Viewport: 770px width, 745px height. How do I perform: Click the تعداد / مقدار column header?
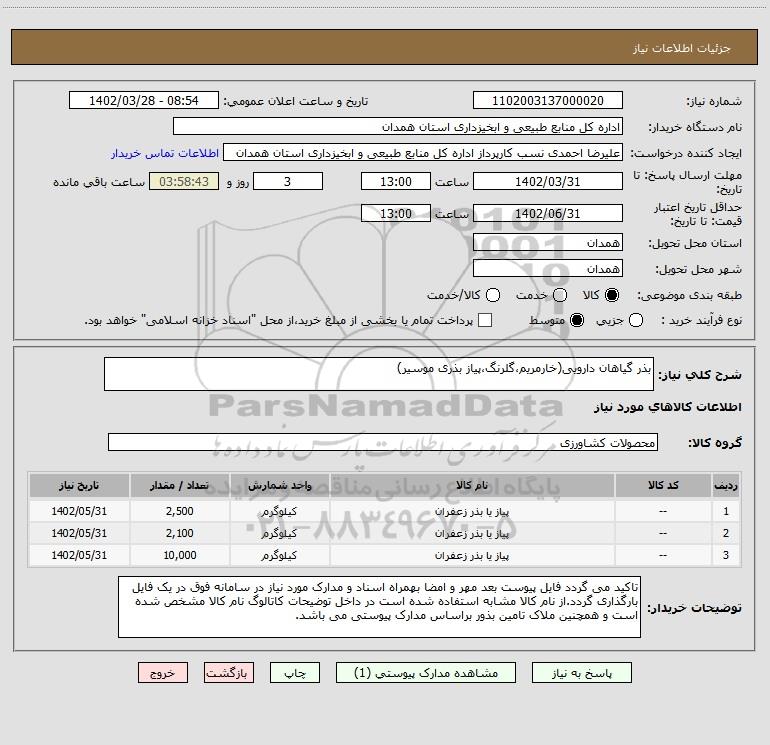coord(179,486)
